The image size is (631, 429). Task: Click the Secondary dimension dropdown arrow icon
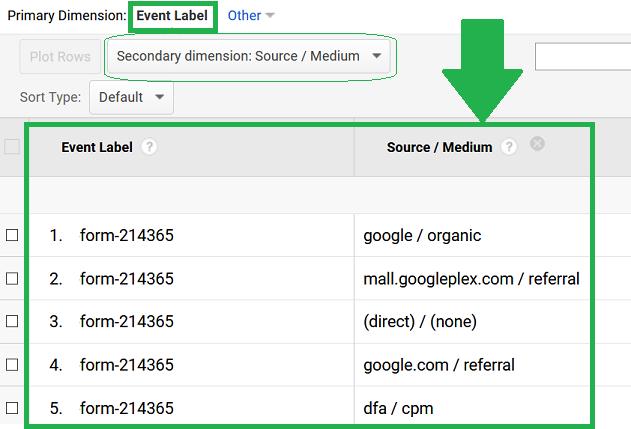point(377,56)
